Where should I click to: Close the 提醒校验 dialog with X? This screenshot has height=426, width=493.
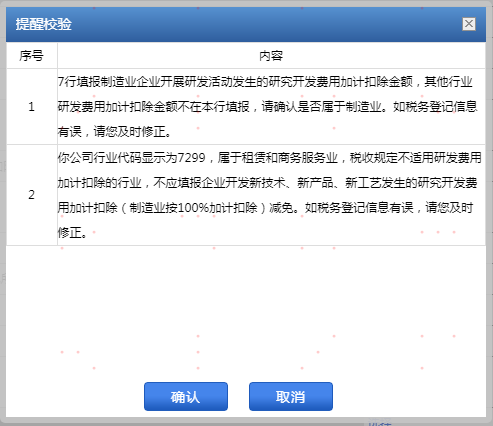pyautogui.click(x=469, y=24)
